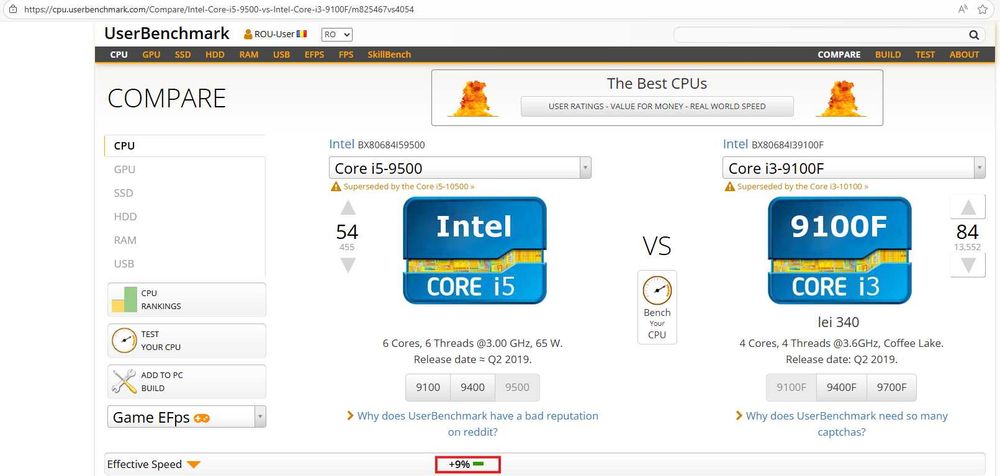Select the GPU tab in top navigation

pos(151,55)
